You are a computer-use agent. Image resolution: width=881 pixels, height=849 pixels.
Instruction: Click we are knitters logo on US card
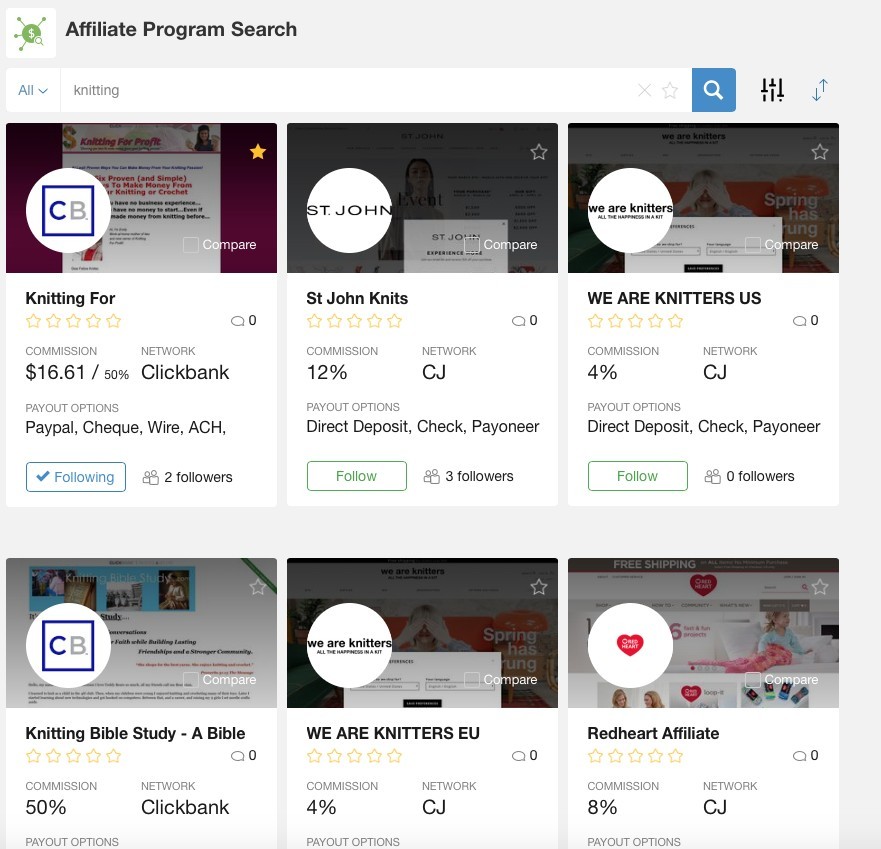630,210
